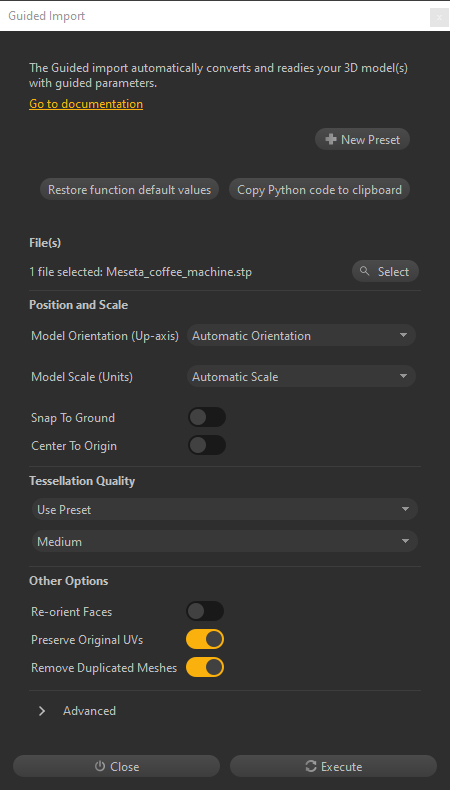This screenshot has width=450, height=790.
Task: Enable Re-orient Faces toggle
Action: coord(205,611)
